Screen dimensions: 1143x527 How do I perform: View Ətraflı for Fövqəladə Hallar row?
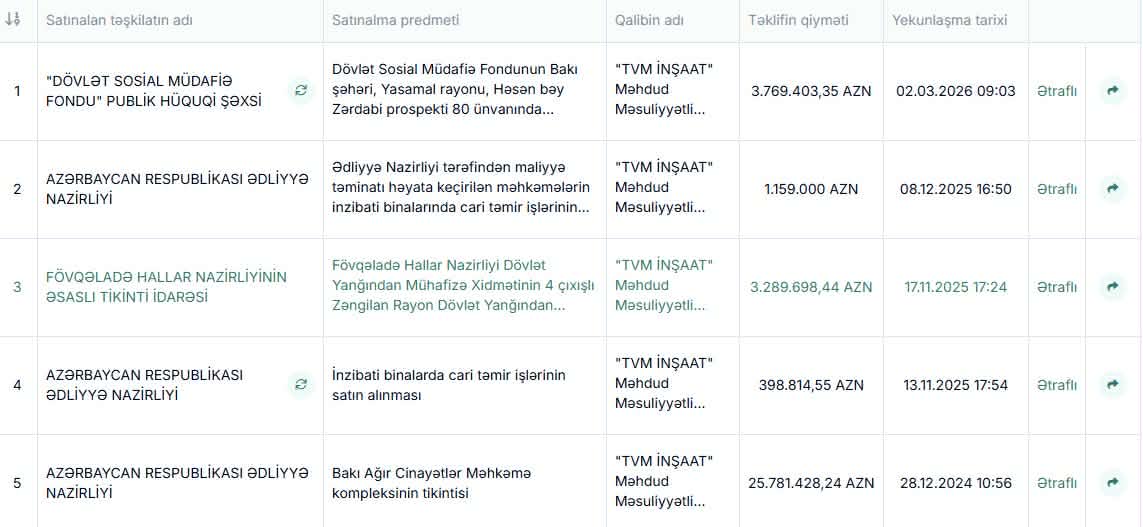[x=1057, y=287]
